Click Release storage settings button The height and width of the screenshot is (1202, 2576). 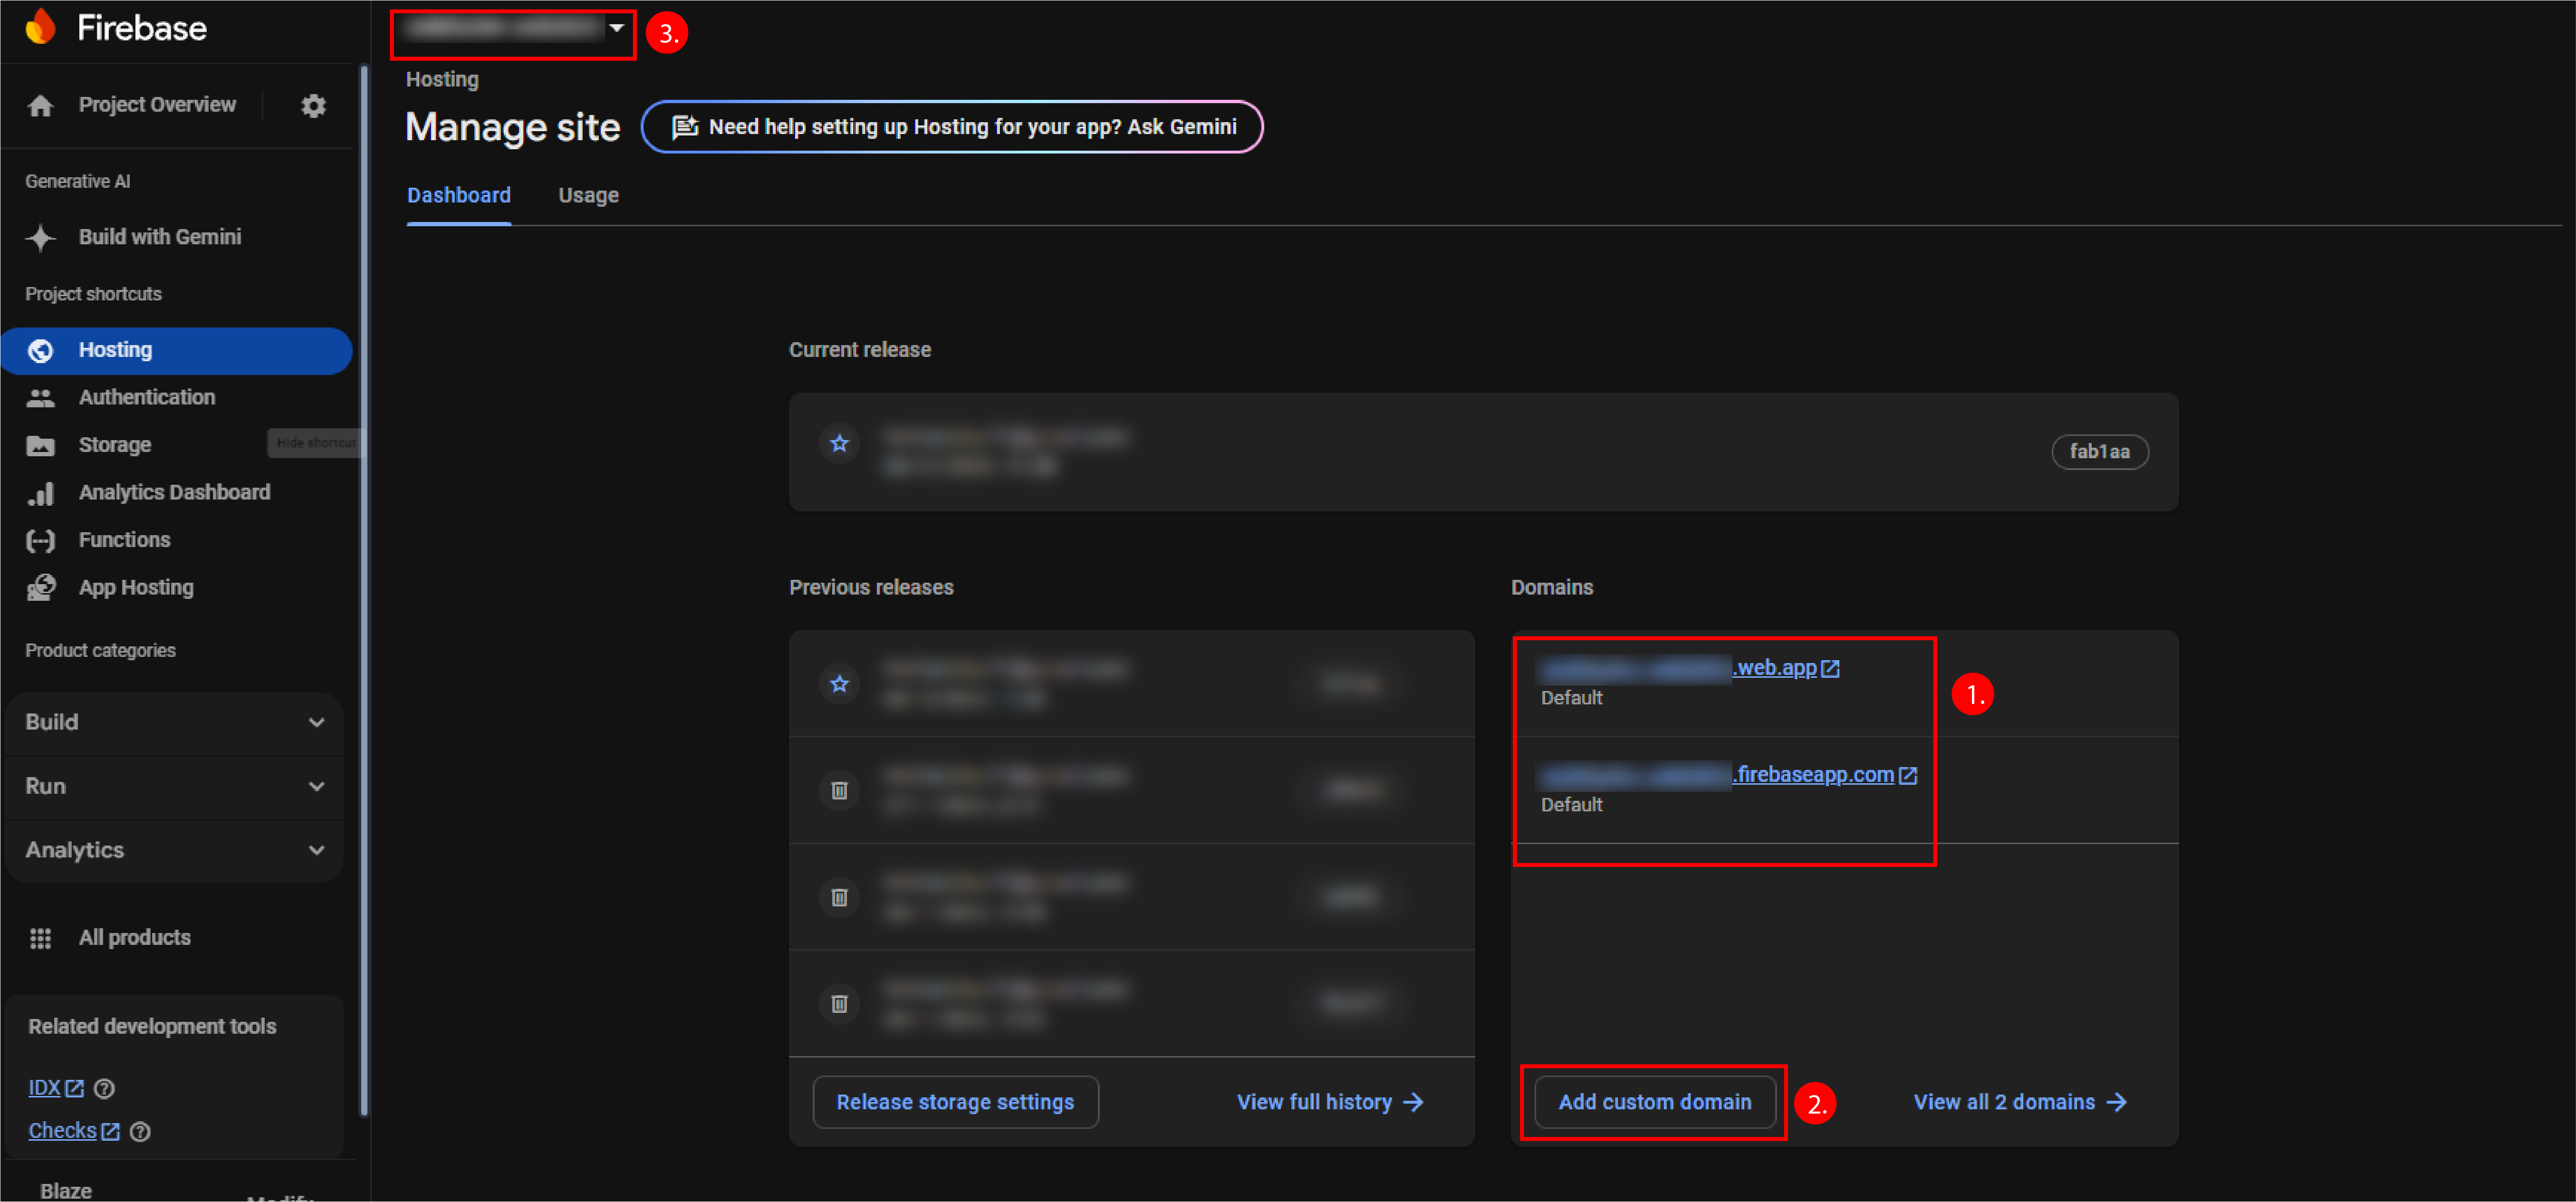pos(955,1102)
